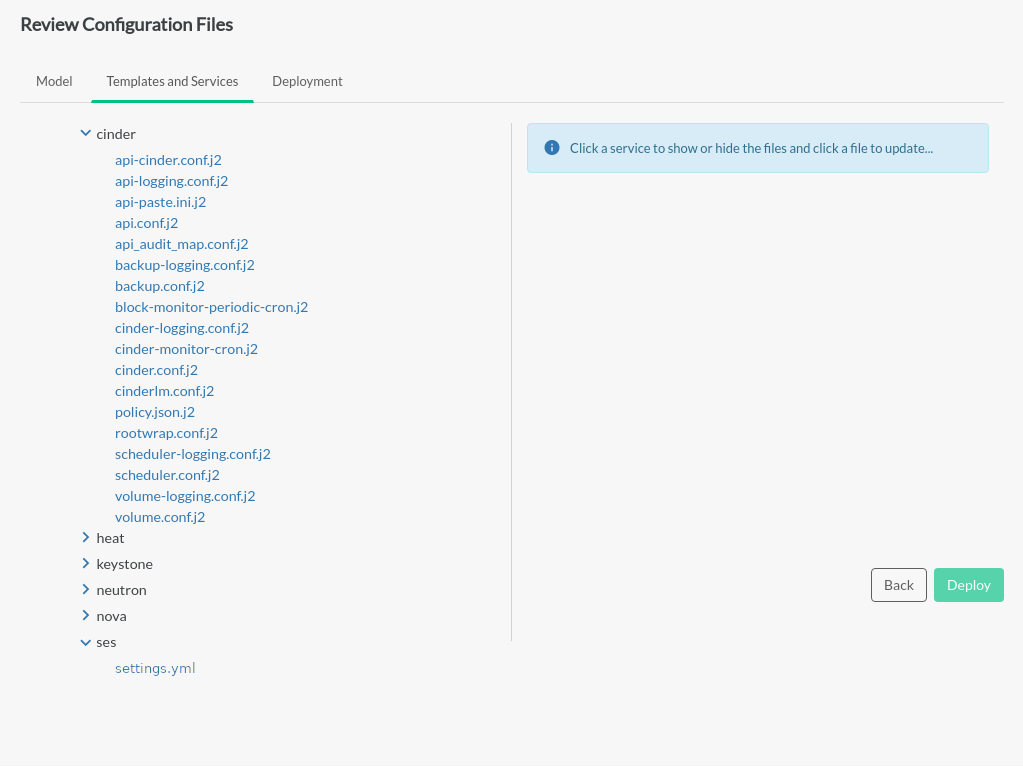Collapse the ses service tree
The width and height of the screenshot is (1023, 766).
[86, 642]
